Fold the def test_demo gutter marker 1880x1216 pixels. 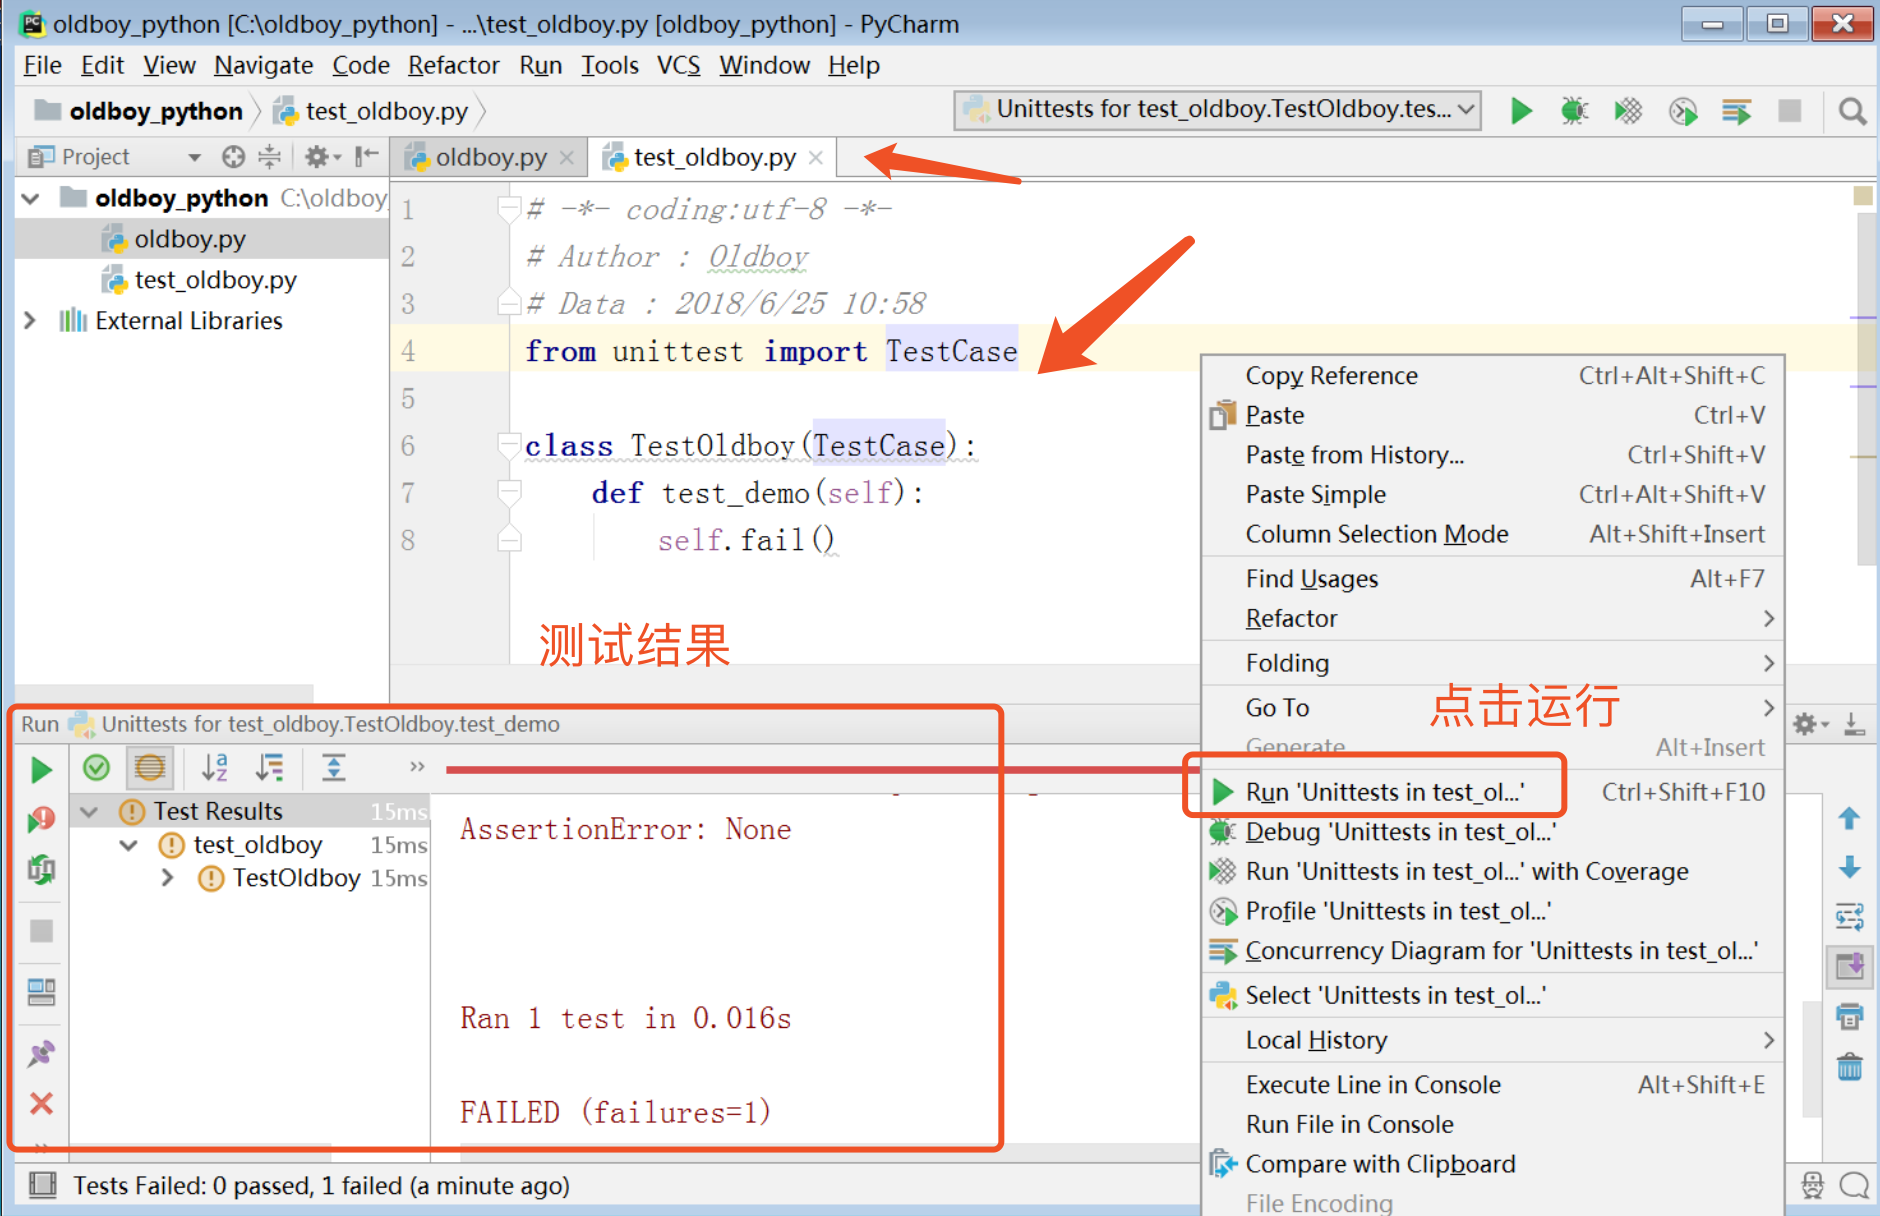click(509, 491)
